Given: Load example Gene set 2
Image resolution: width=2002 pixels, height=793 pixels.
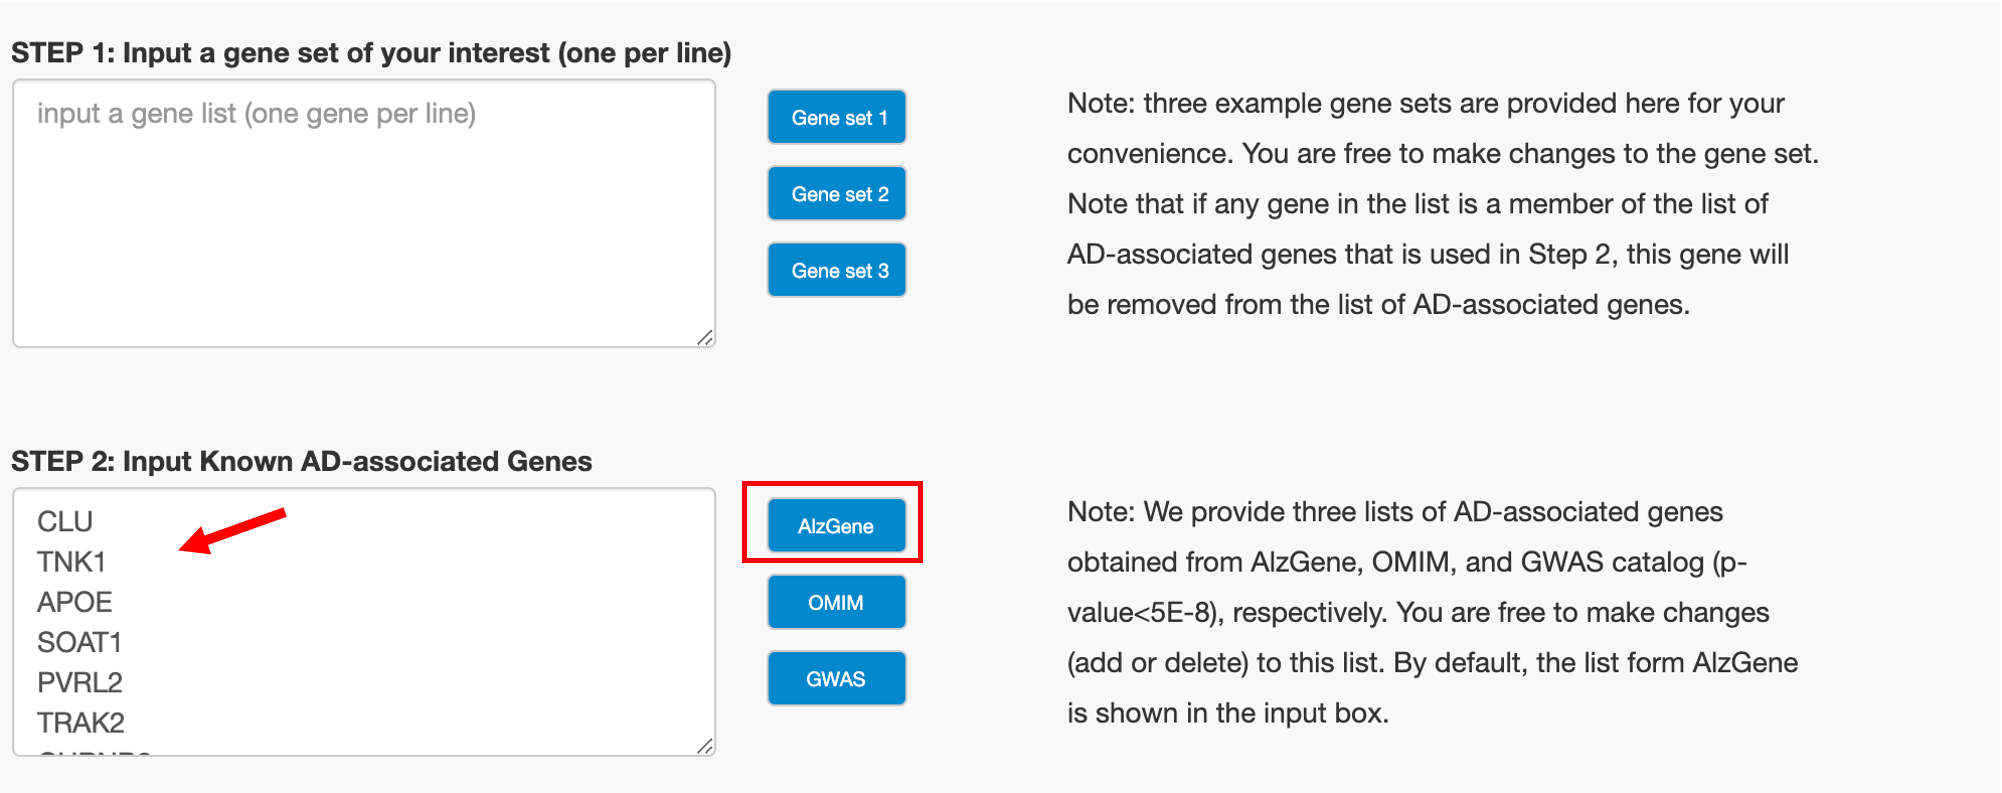Looking at the screenshot, I should pos(837,194).
